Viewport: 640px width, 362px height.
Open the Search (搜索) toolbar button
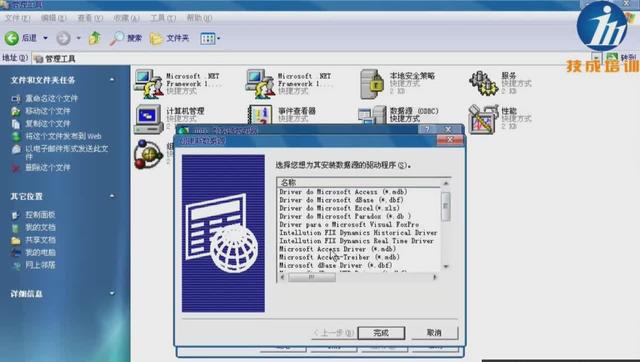tap(126, 38)
